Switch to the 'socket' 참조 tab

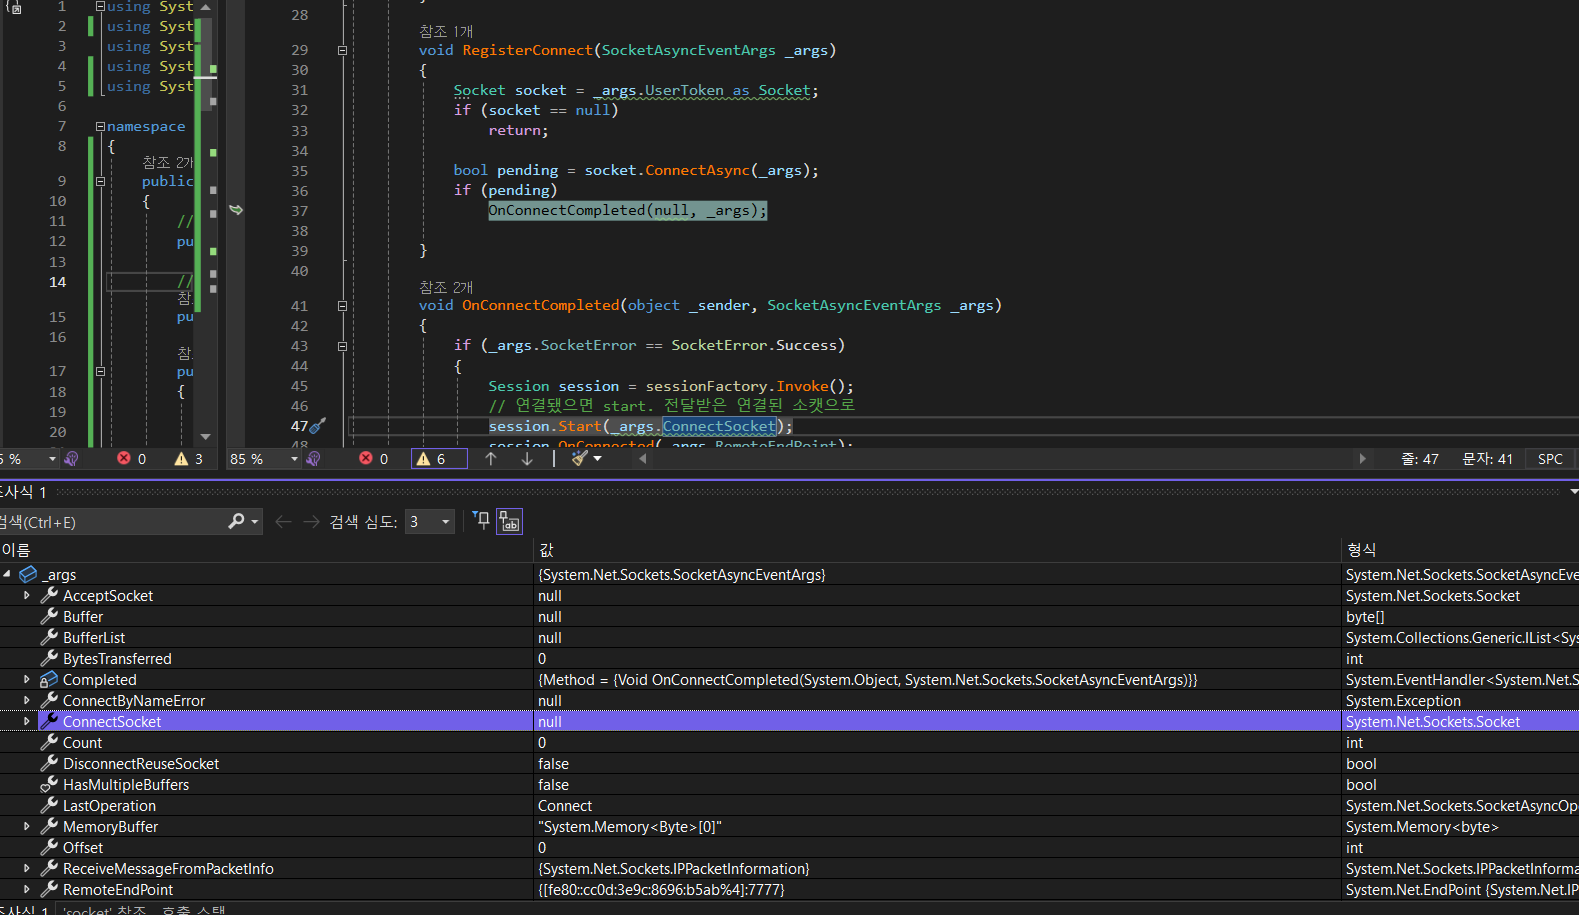104,910
